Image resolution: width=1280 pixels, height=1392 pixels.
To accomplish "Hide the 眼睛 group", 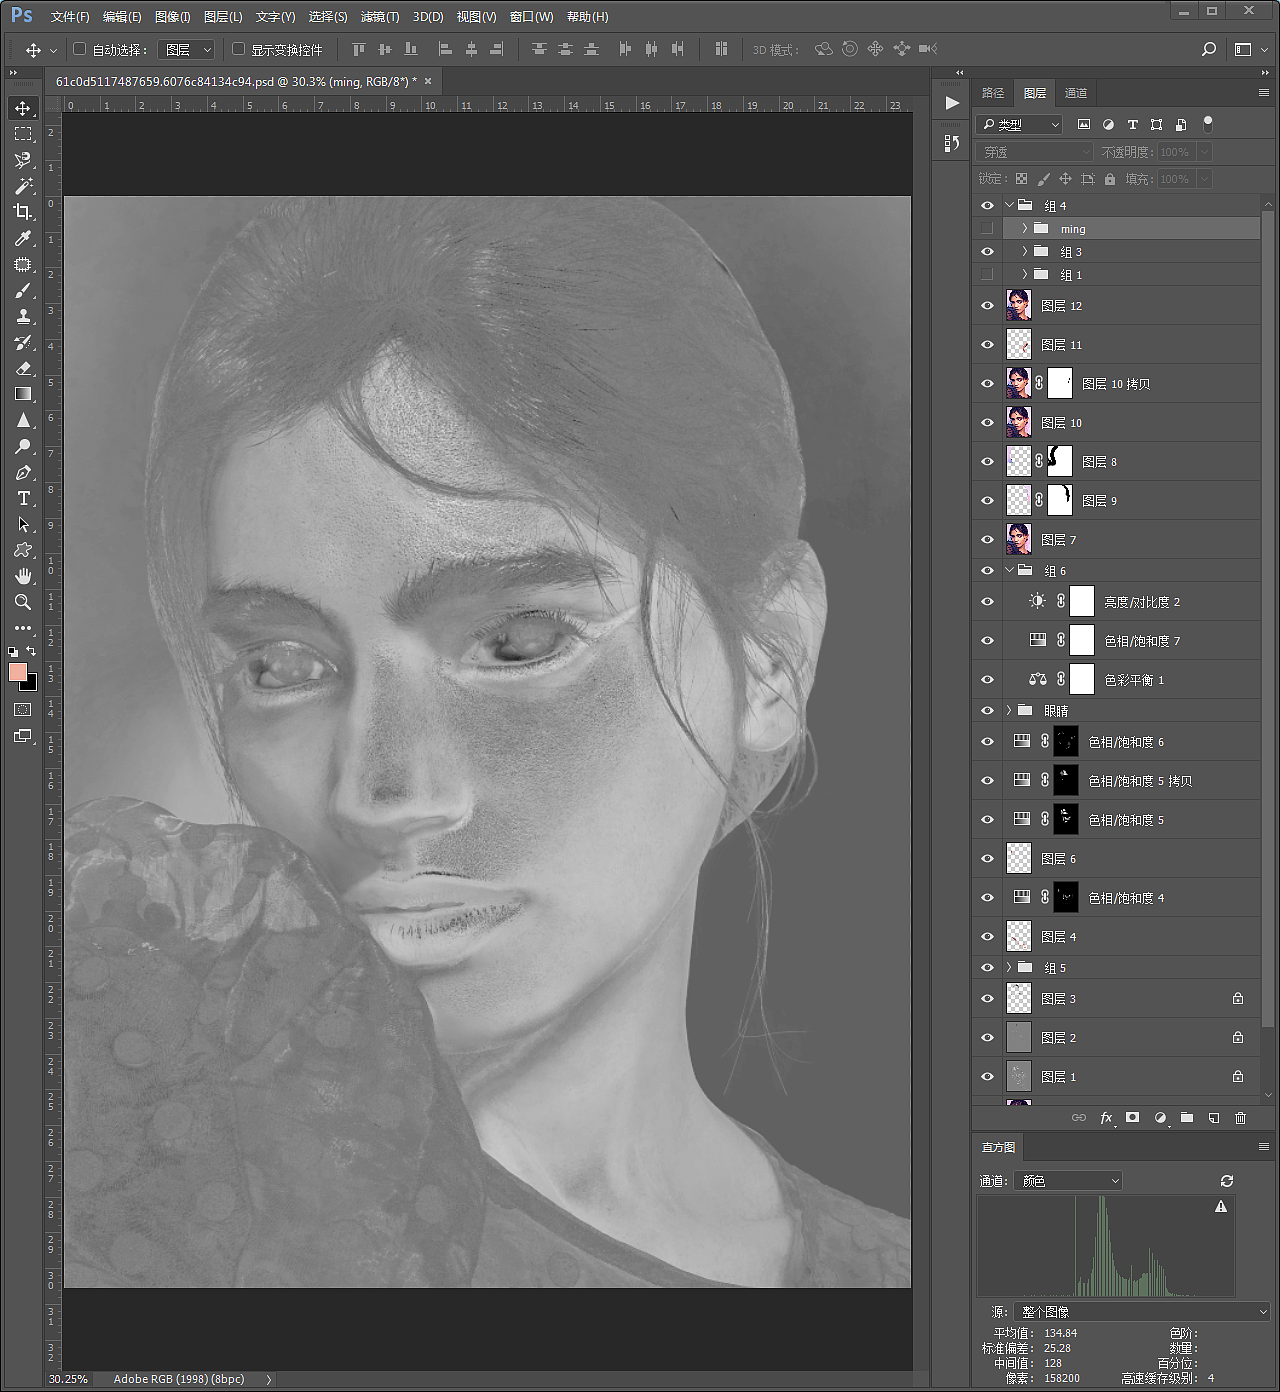I will tap(987, 711).
